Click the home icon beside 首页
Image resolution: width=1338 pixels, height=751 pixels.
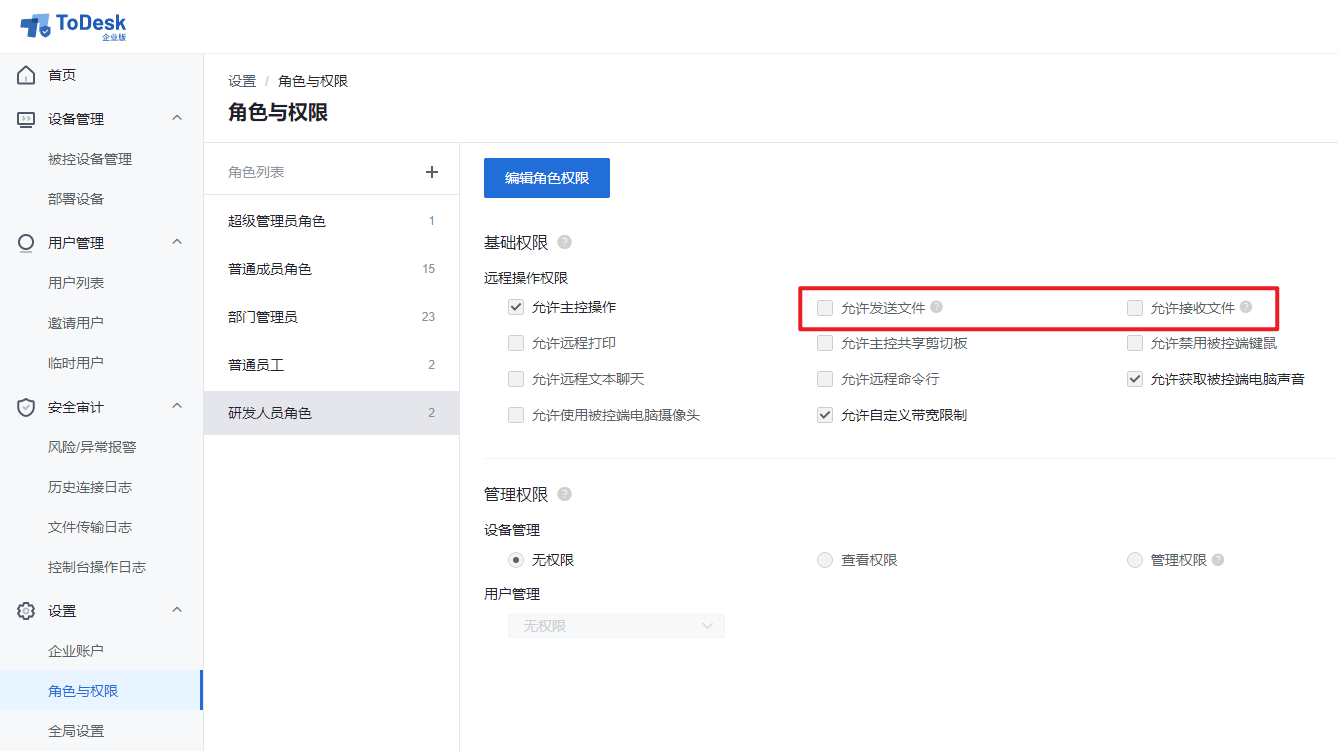click(x=27, y=75)
